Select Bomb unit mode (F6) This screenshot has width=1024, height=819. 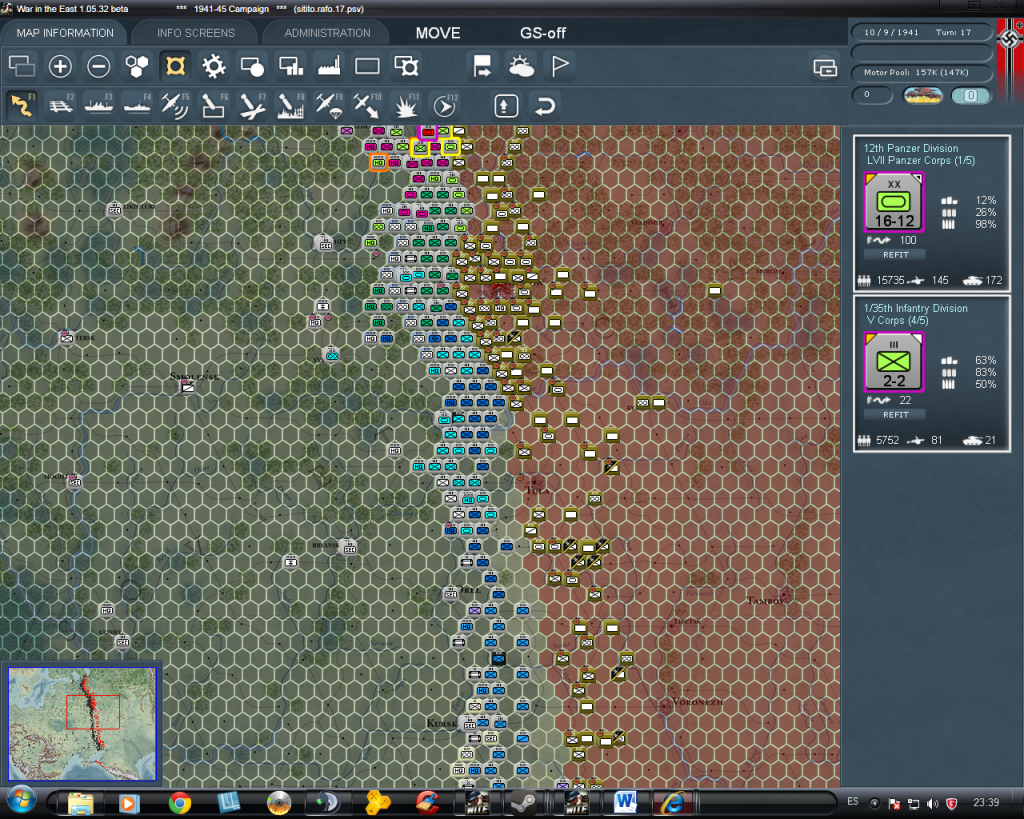214,105
